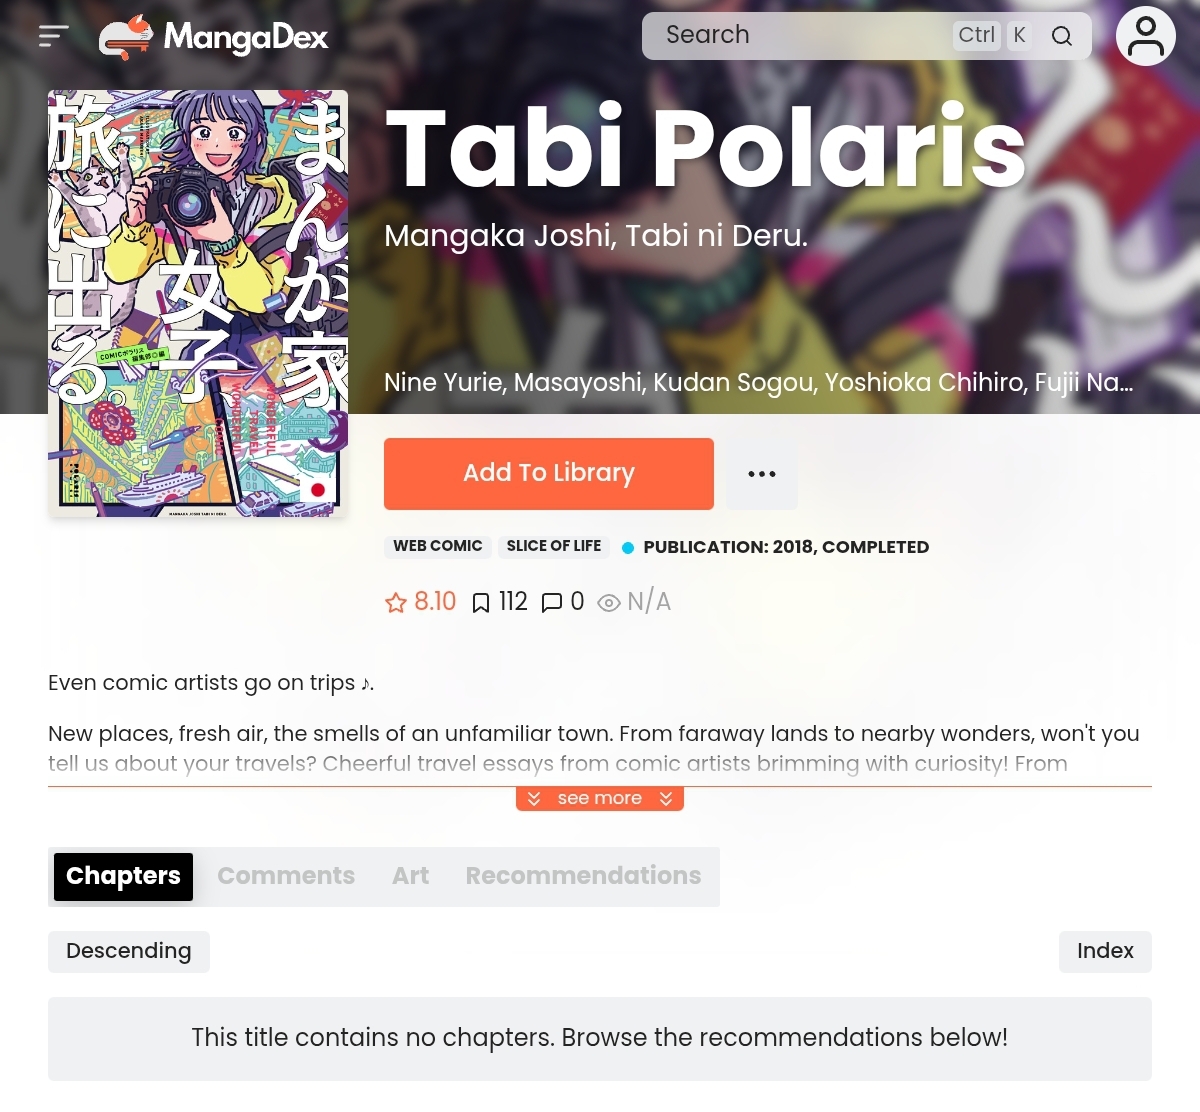The height and width of the screenshot is (1112, 1200).
Task: Click the Add To Library button
Action: (x=549, y=474)
